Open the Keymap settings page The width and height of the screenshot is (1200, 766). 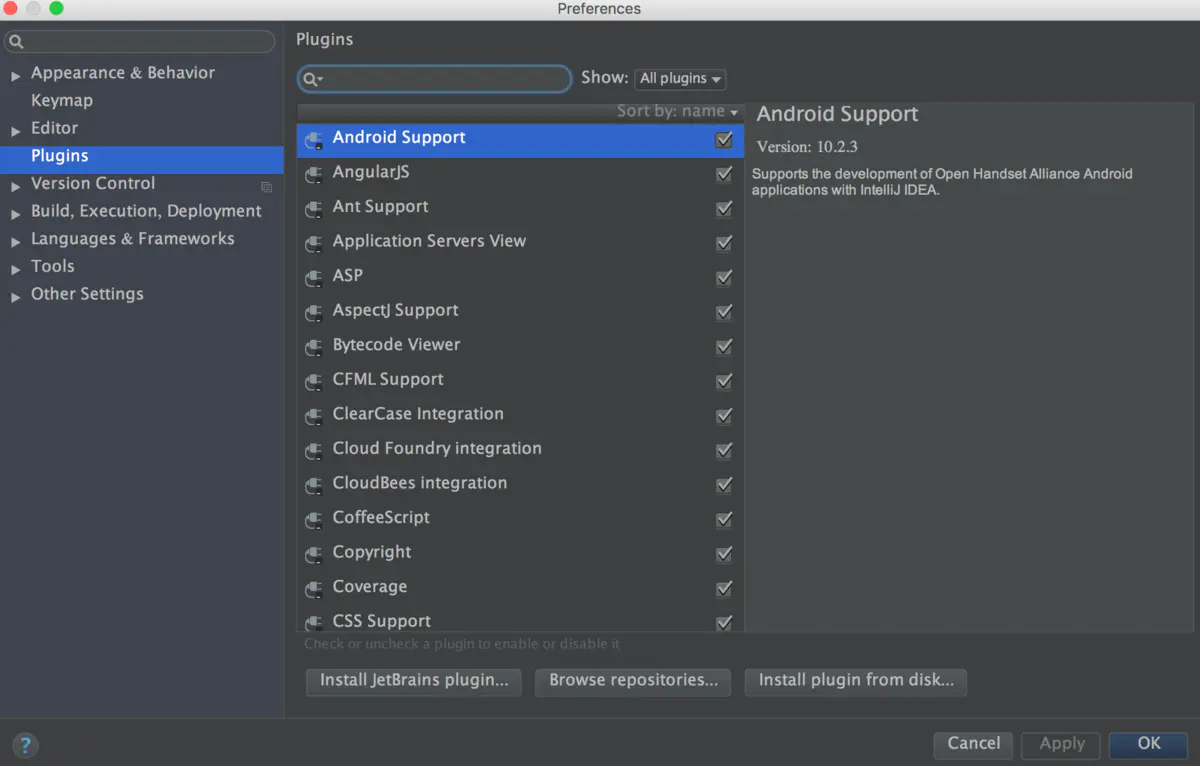pyautogui.click(x=62, y=101)
